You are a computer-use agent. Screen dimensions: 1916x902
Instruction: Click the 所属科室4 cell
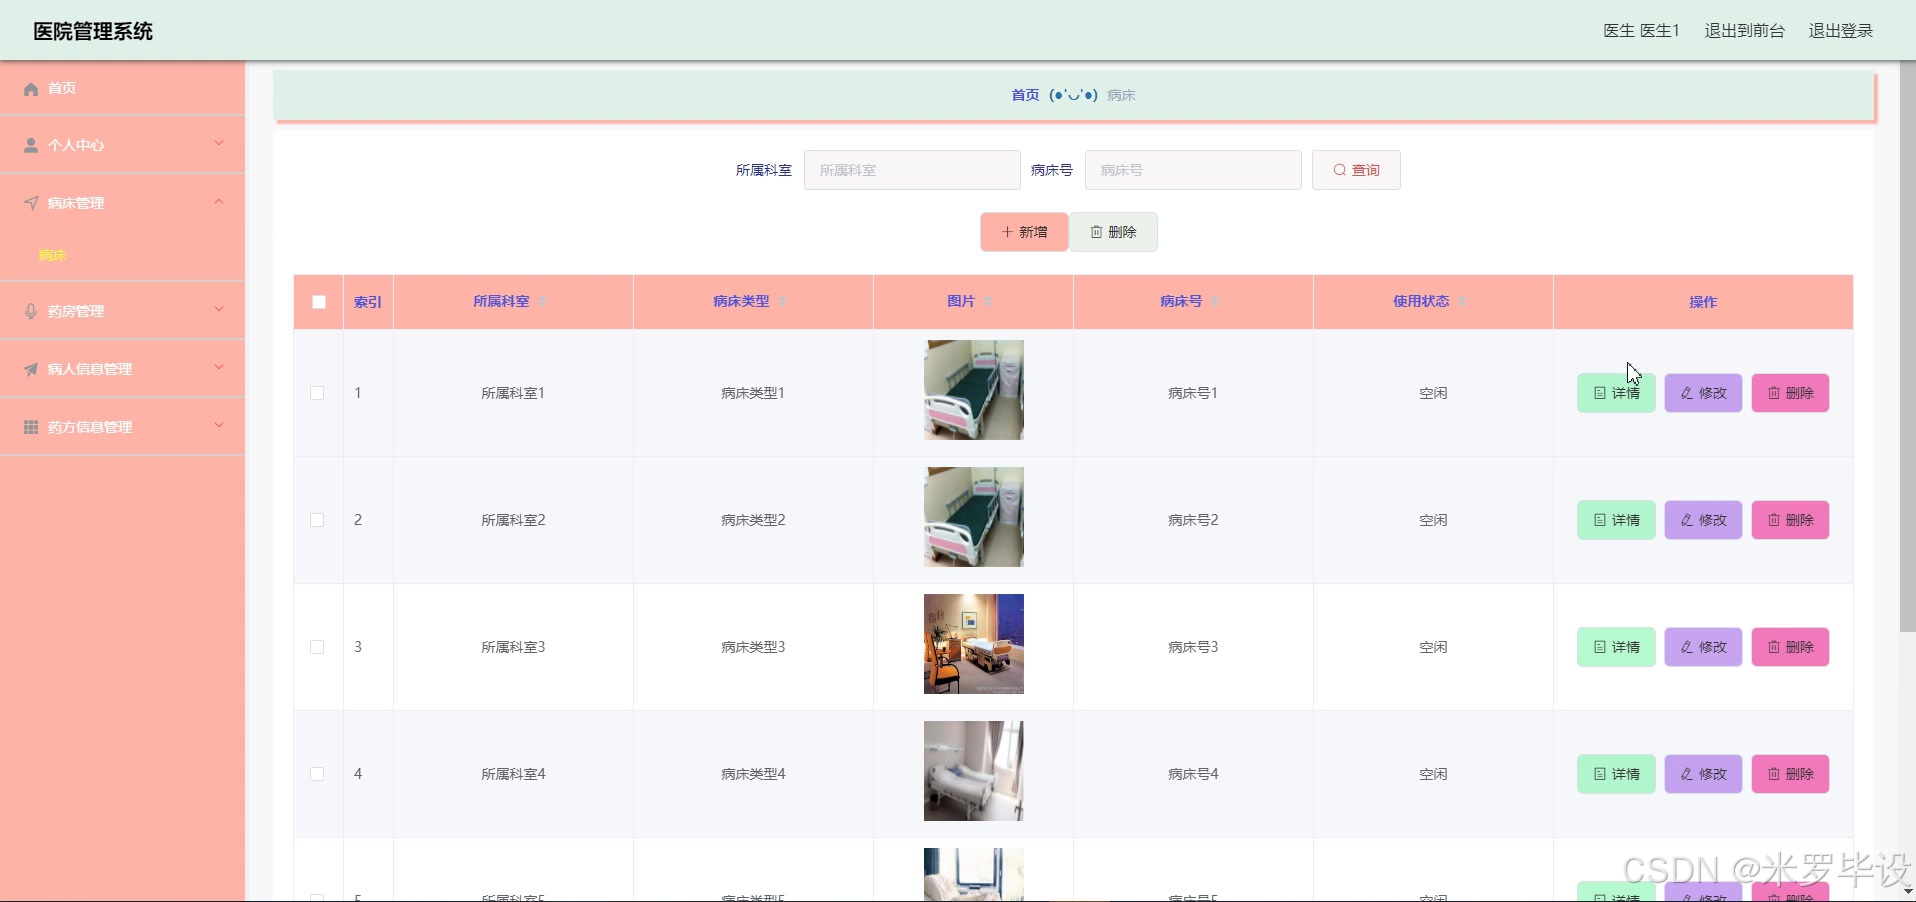coord(513,774)
